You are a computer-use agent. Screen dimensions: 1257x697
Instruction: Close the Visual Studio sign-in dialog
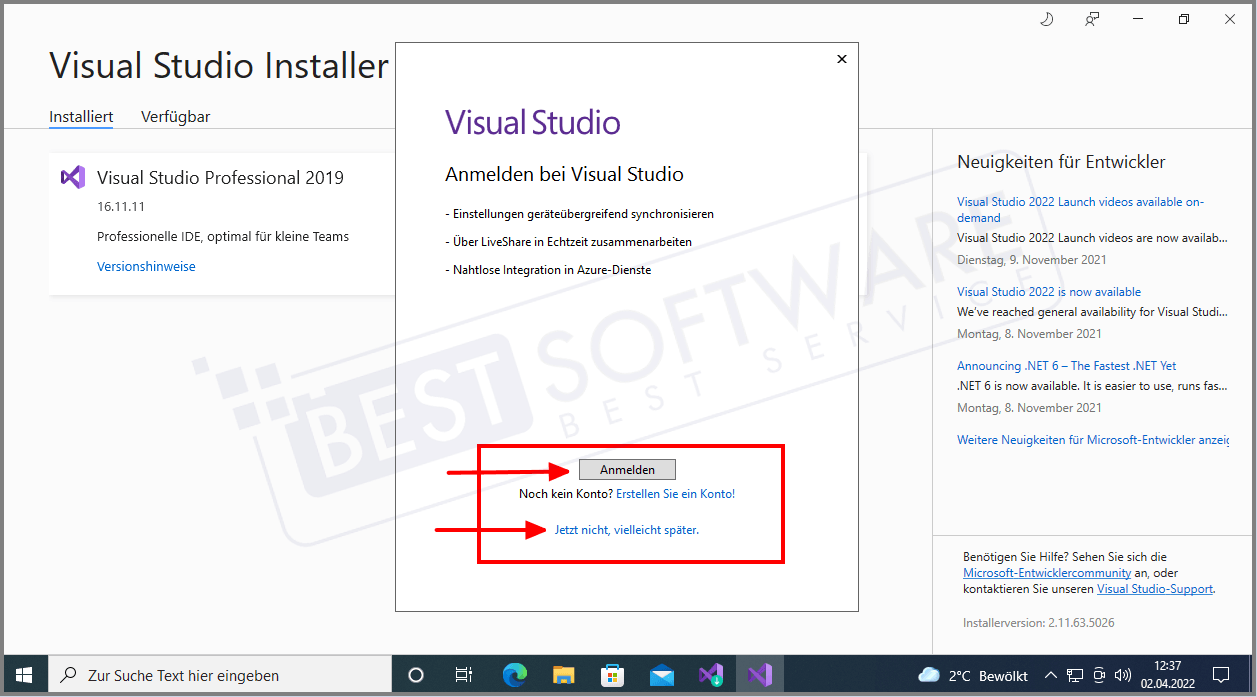pos(841,58)
